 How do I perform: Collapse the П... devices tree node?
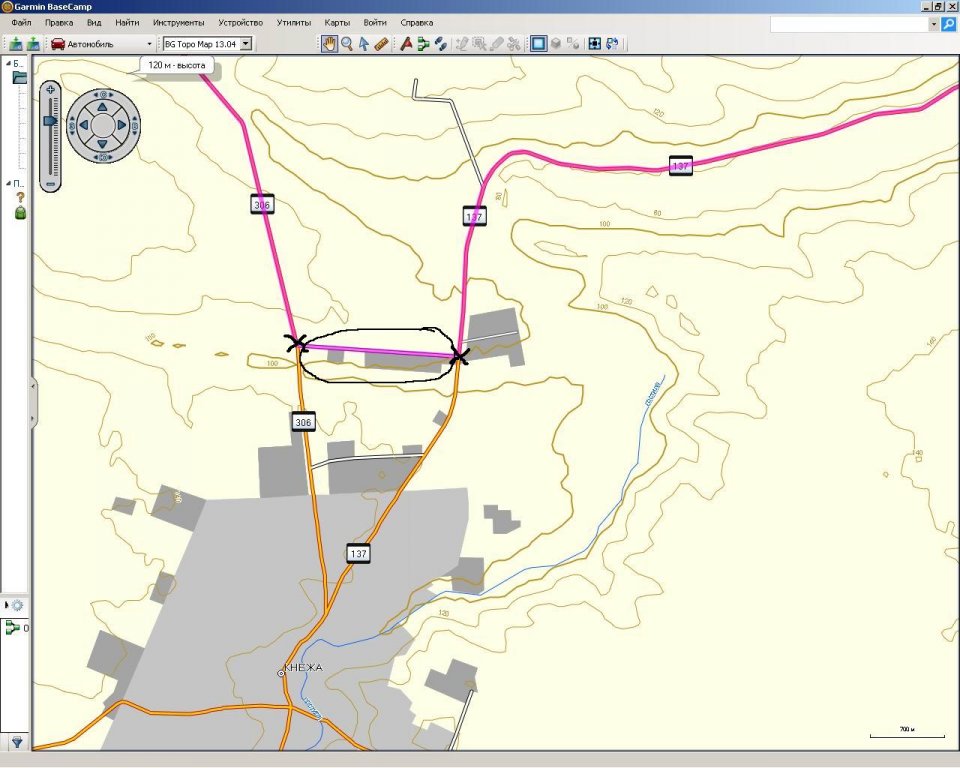pos(9,183)
